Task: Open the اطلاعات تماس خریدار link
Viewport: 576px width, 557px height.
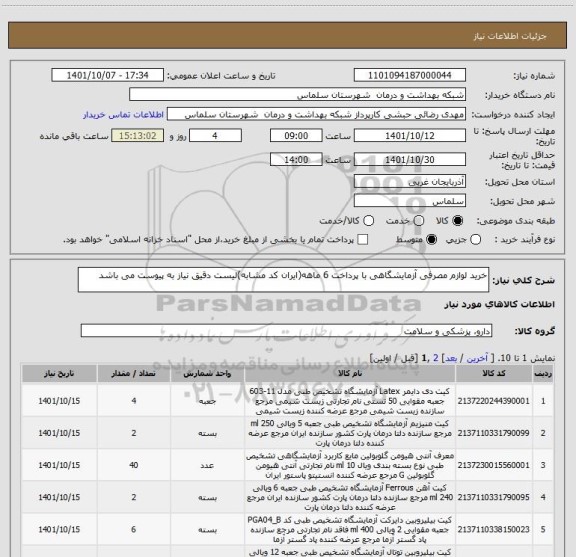Action: point(123,115)
